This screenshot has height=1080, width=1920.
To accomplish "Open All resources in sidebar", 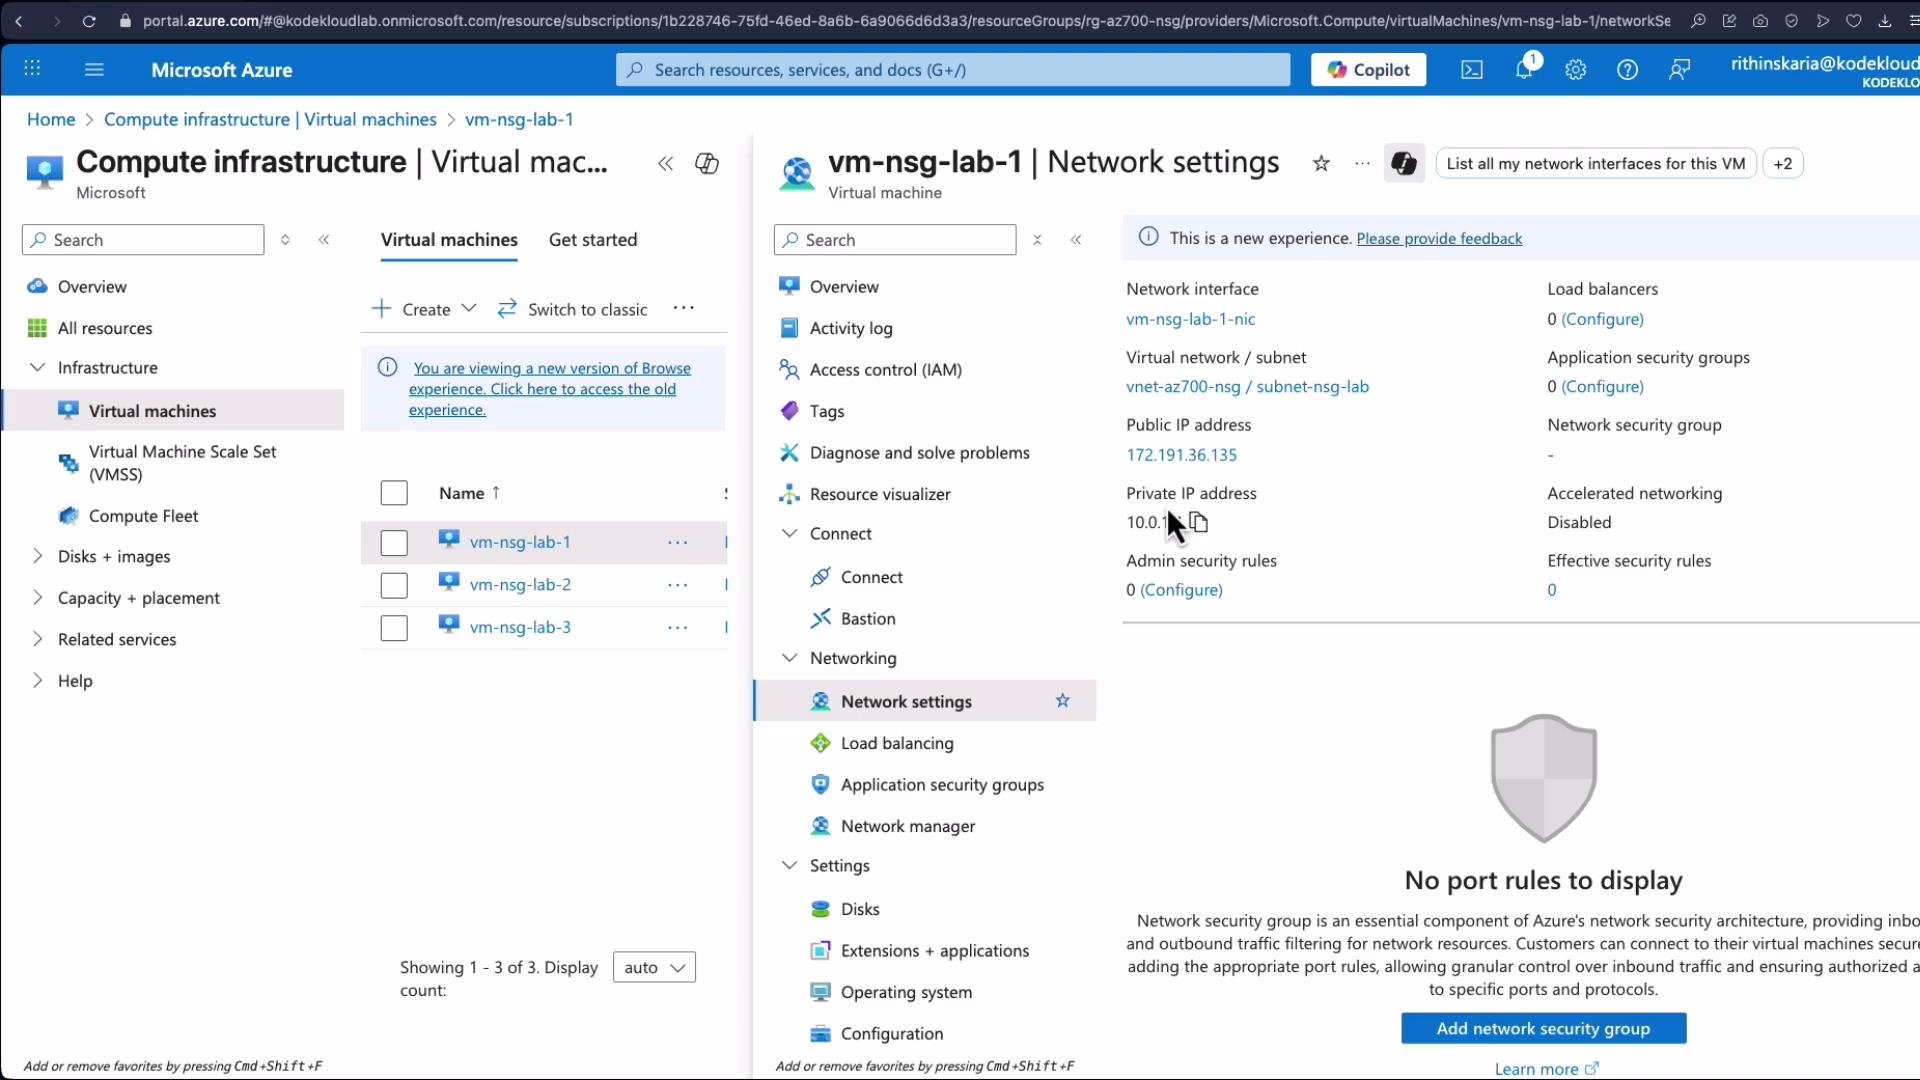I will click(105, 328).
